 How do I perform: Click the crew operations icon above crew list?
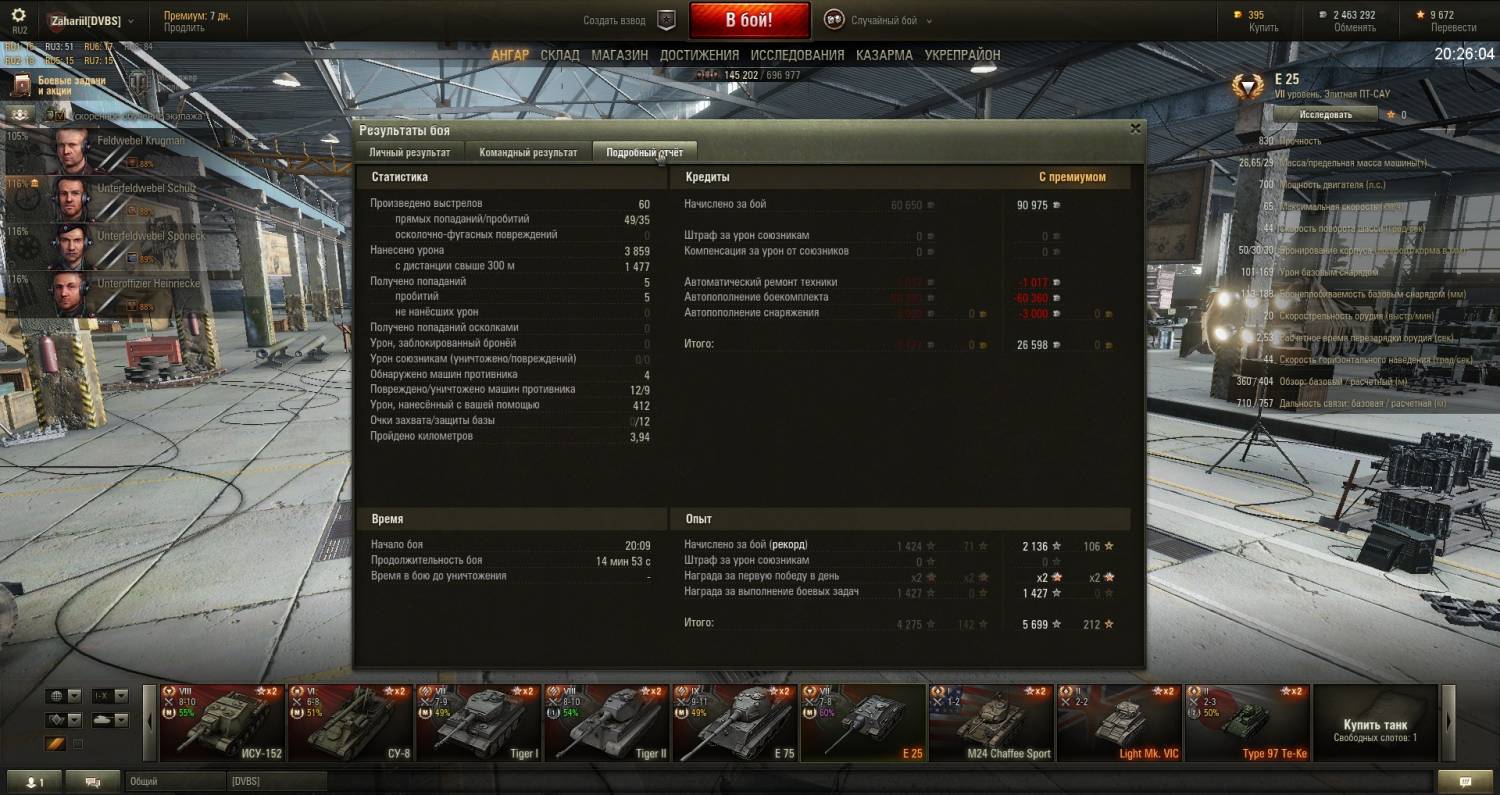[20, 115]
